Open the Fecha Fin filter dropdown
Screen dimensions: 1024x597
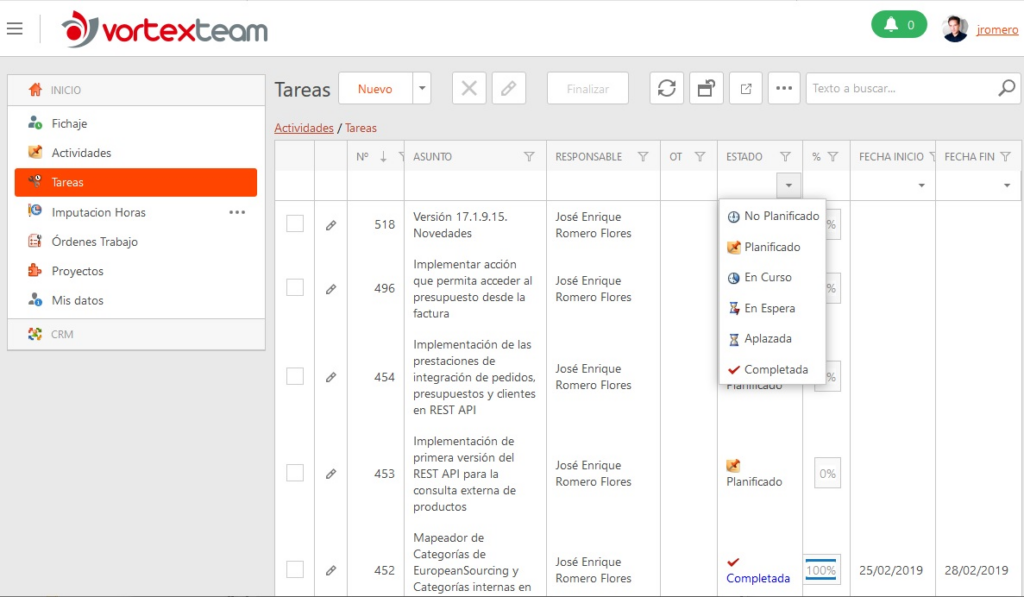(x=1007, y=186)
